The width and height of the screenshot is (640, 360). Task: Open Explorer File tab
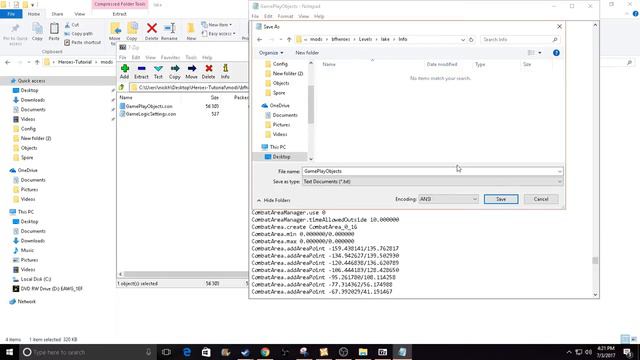11,14
